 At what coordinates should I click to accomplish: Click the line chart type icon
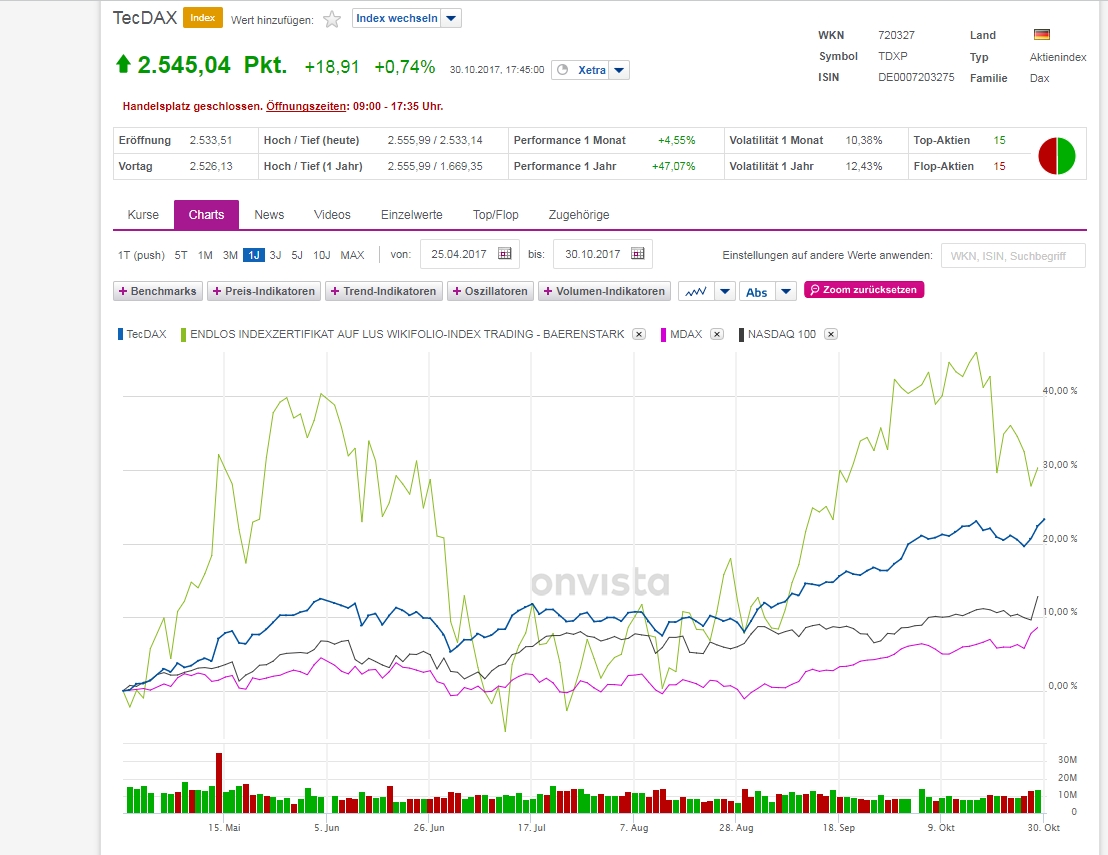pyautogui.click(x=698, y=290)
